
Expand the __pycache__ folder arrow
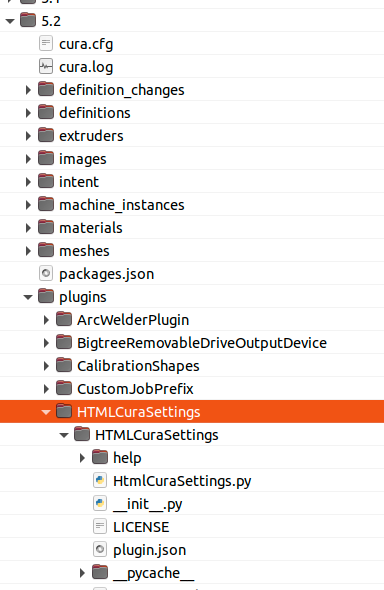pos(82,573)
